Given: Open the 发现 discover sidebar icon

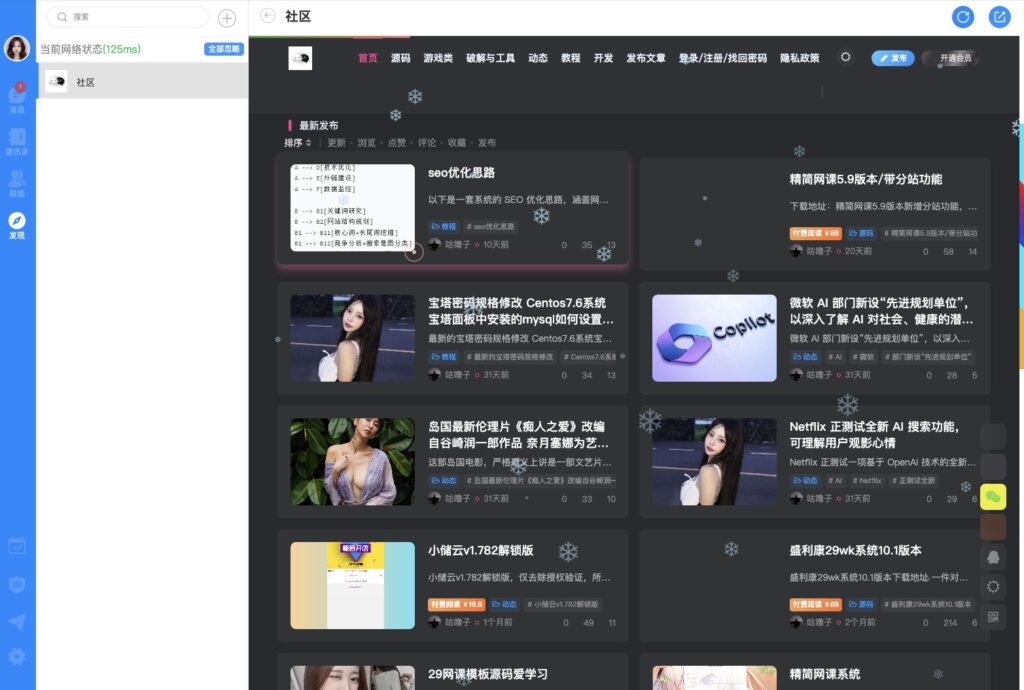Looking at the screenshot, I should (x=17, y=225).
